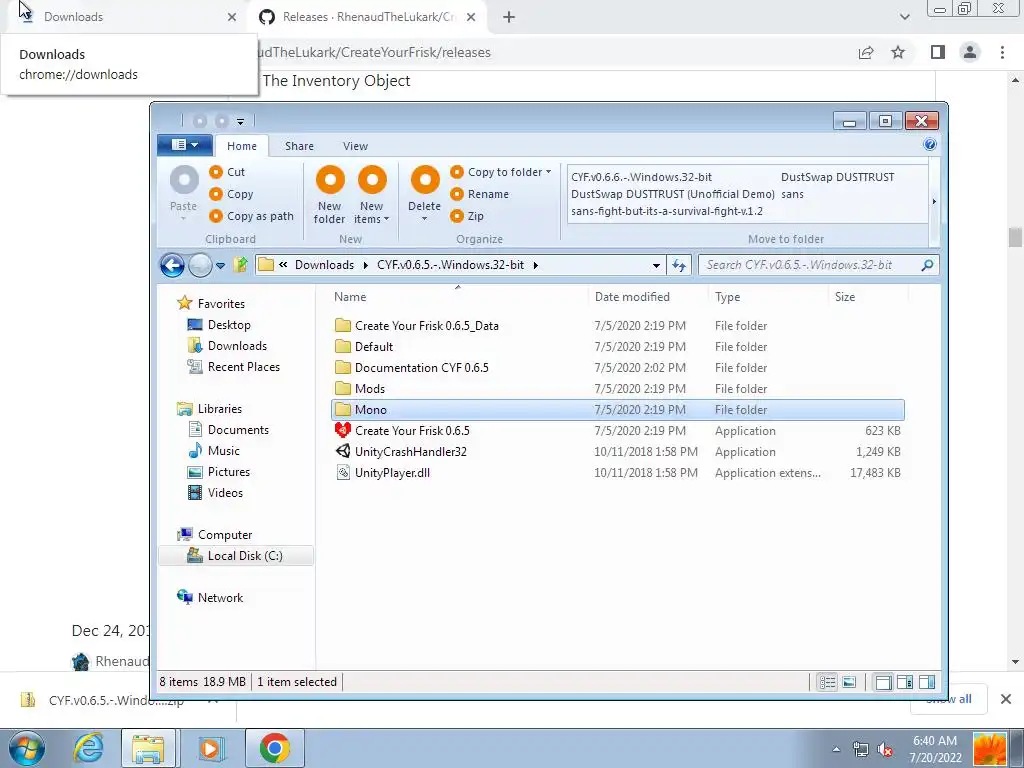The image size is (1024, 768).
Task: Click the search magnifier icon
Action: [927, 265]
